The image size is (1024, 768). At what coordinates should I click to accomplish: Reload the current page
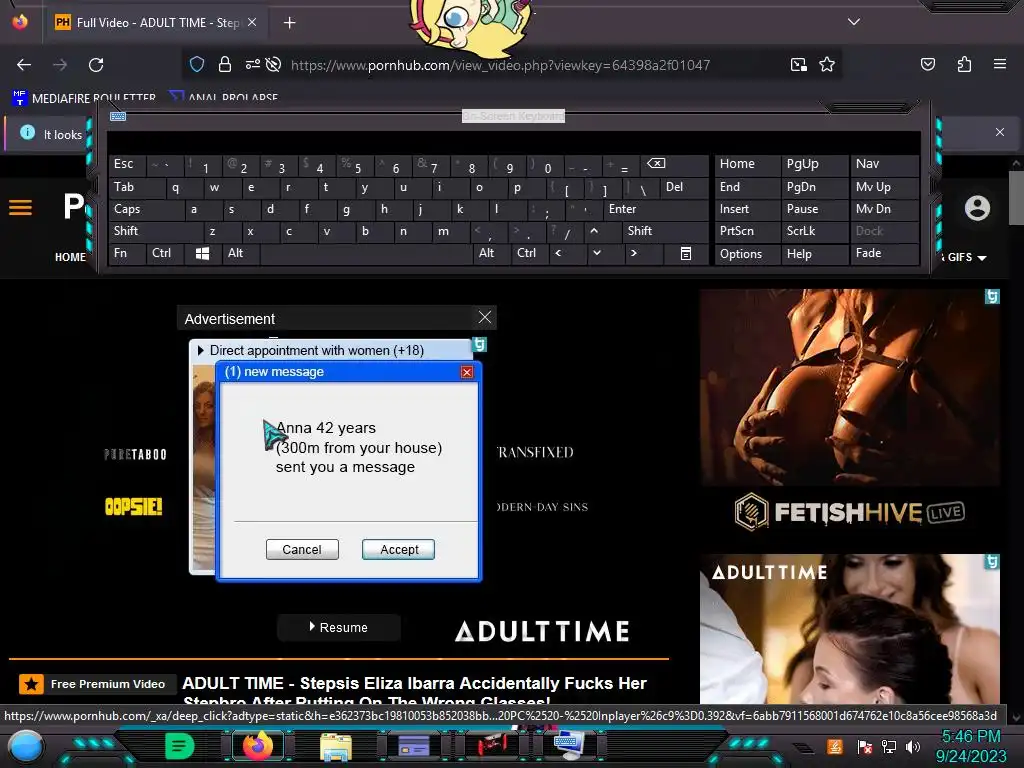coord(96,65)
